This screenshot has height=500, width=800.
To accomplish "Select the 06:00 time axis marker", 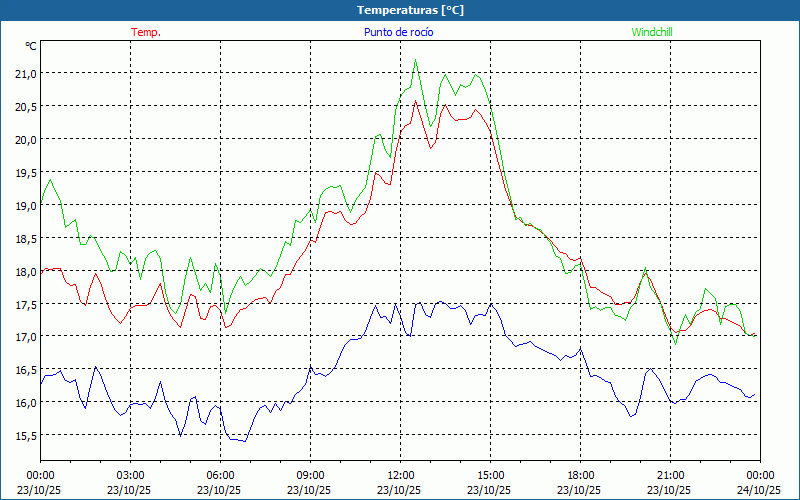I will coord(220,475).
